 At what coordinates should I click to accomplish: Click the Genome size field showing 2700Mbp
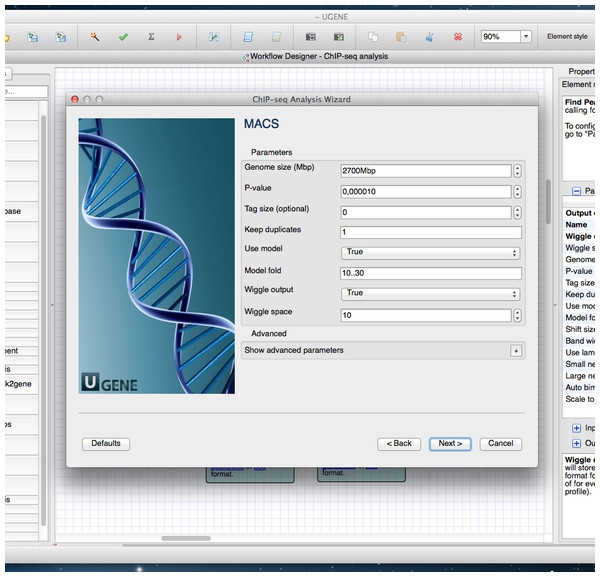pos(426,171)
